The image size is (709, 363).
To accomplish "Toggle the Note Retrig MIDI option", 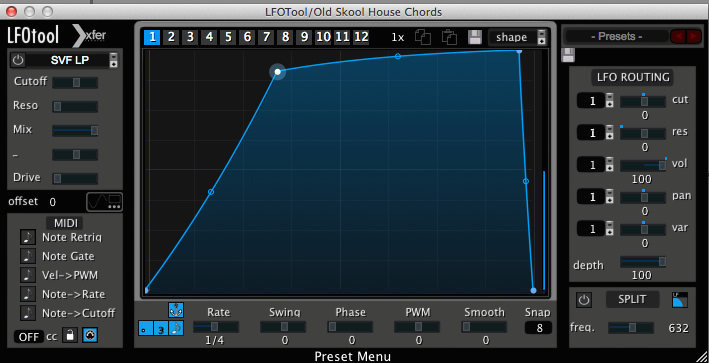I will (28, 237).
